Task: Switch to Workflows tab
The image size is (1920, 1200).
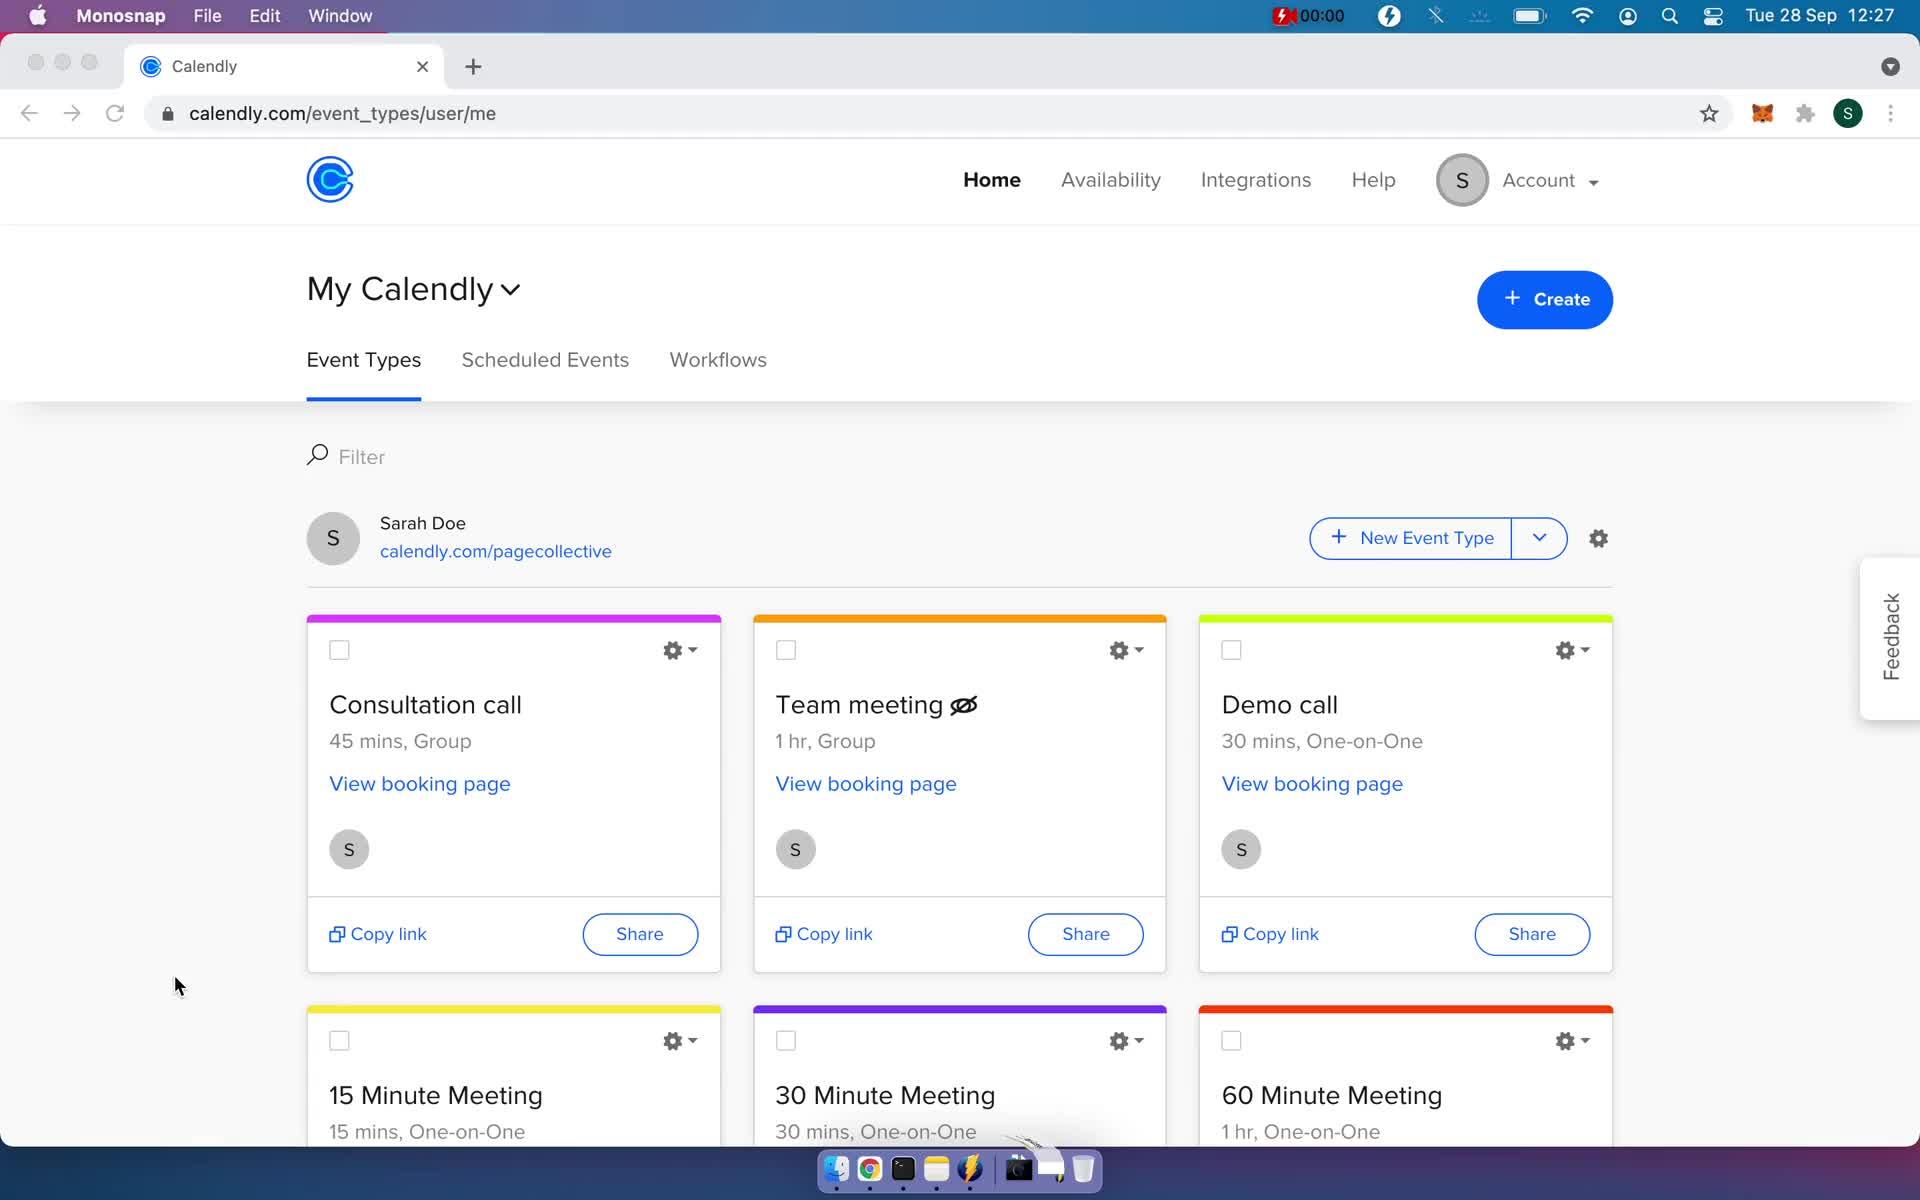Action: click(x=718, y=360)
